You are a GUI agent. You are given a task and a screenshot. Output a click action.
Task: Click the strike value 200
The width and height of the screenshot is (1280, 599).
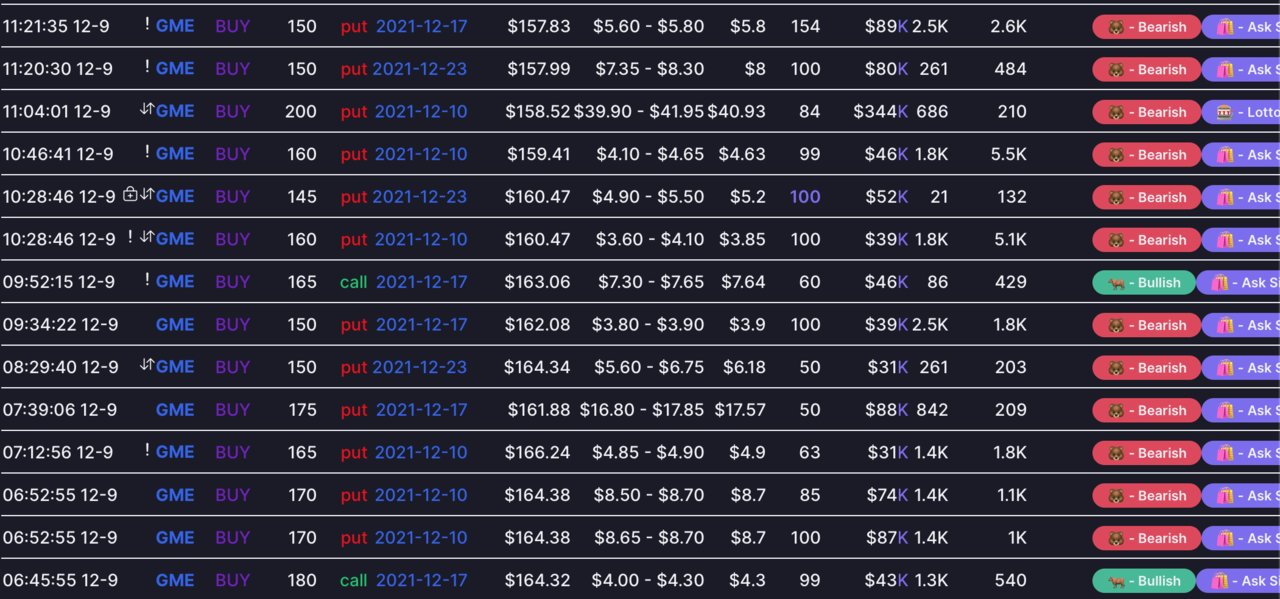(301, 111)
